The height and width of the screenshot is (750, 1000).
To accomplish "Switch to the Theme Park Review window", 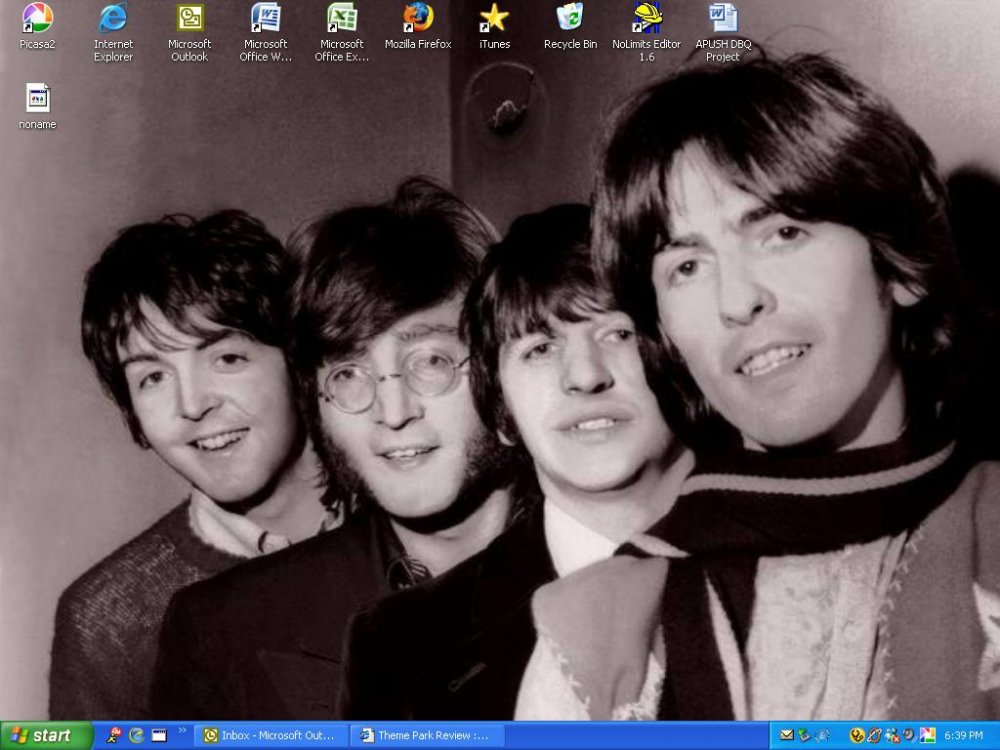I will 430,736.
